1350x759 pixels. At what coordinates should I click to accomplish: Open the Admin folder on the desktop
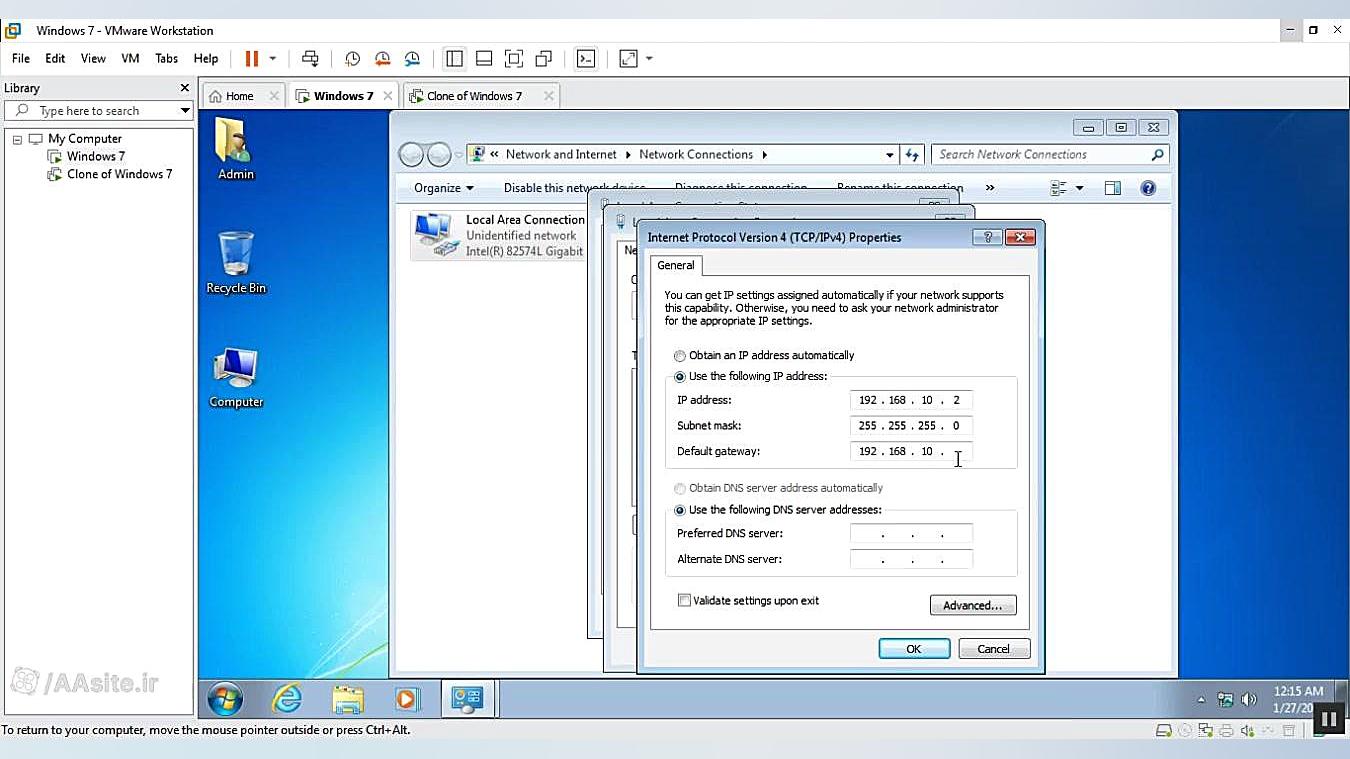236,149
